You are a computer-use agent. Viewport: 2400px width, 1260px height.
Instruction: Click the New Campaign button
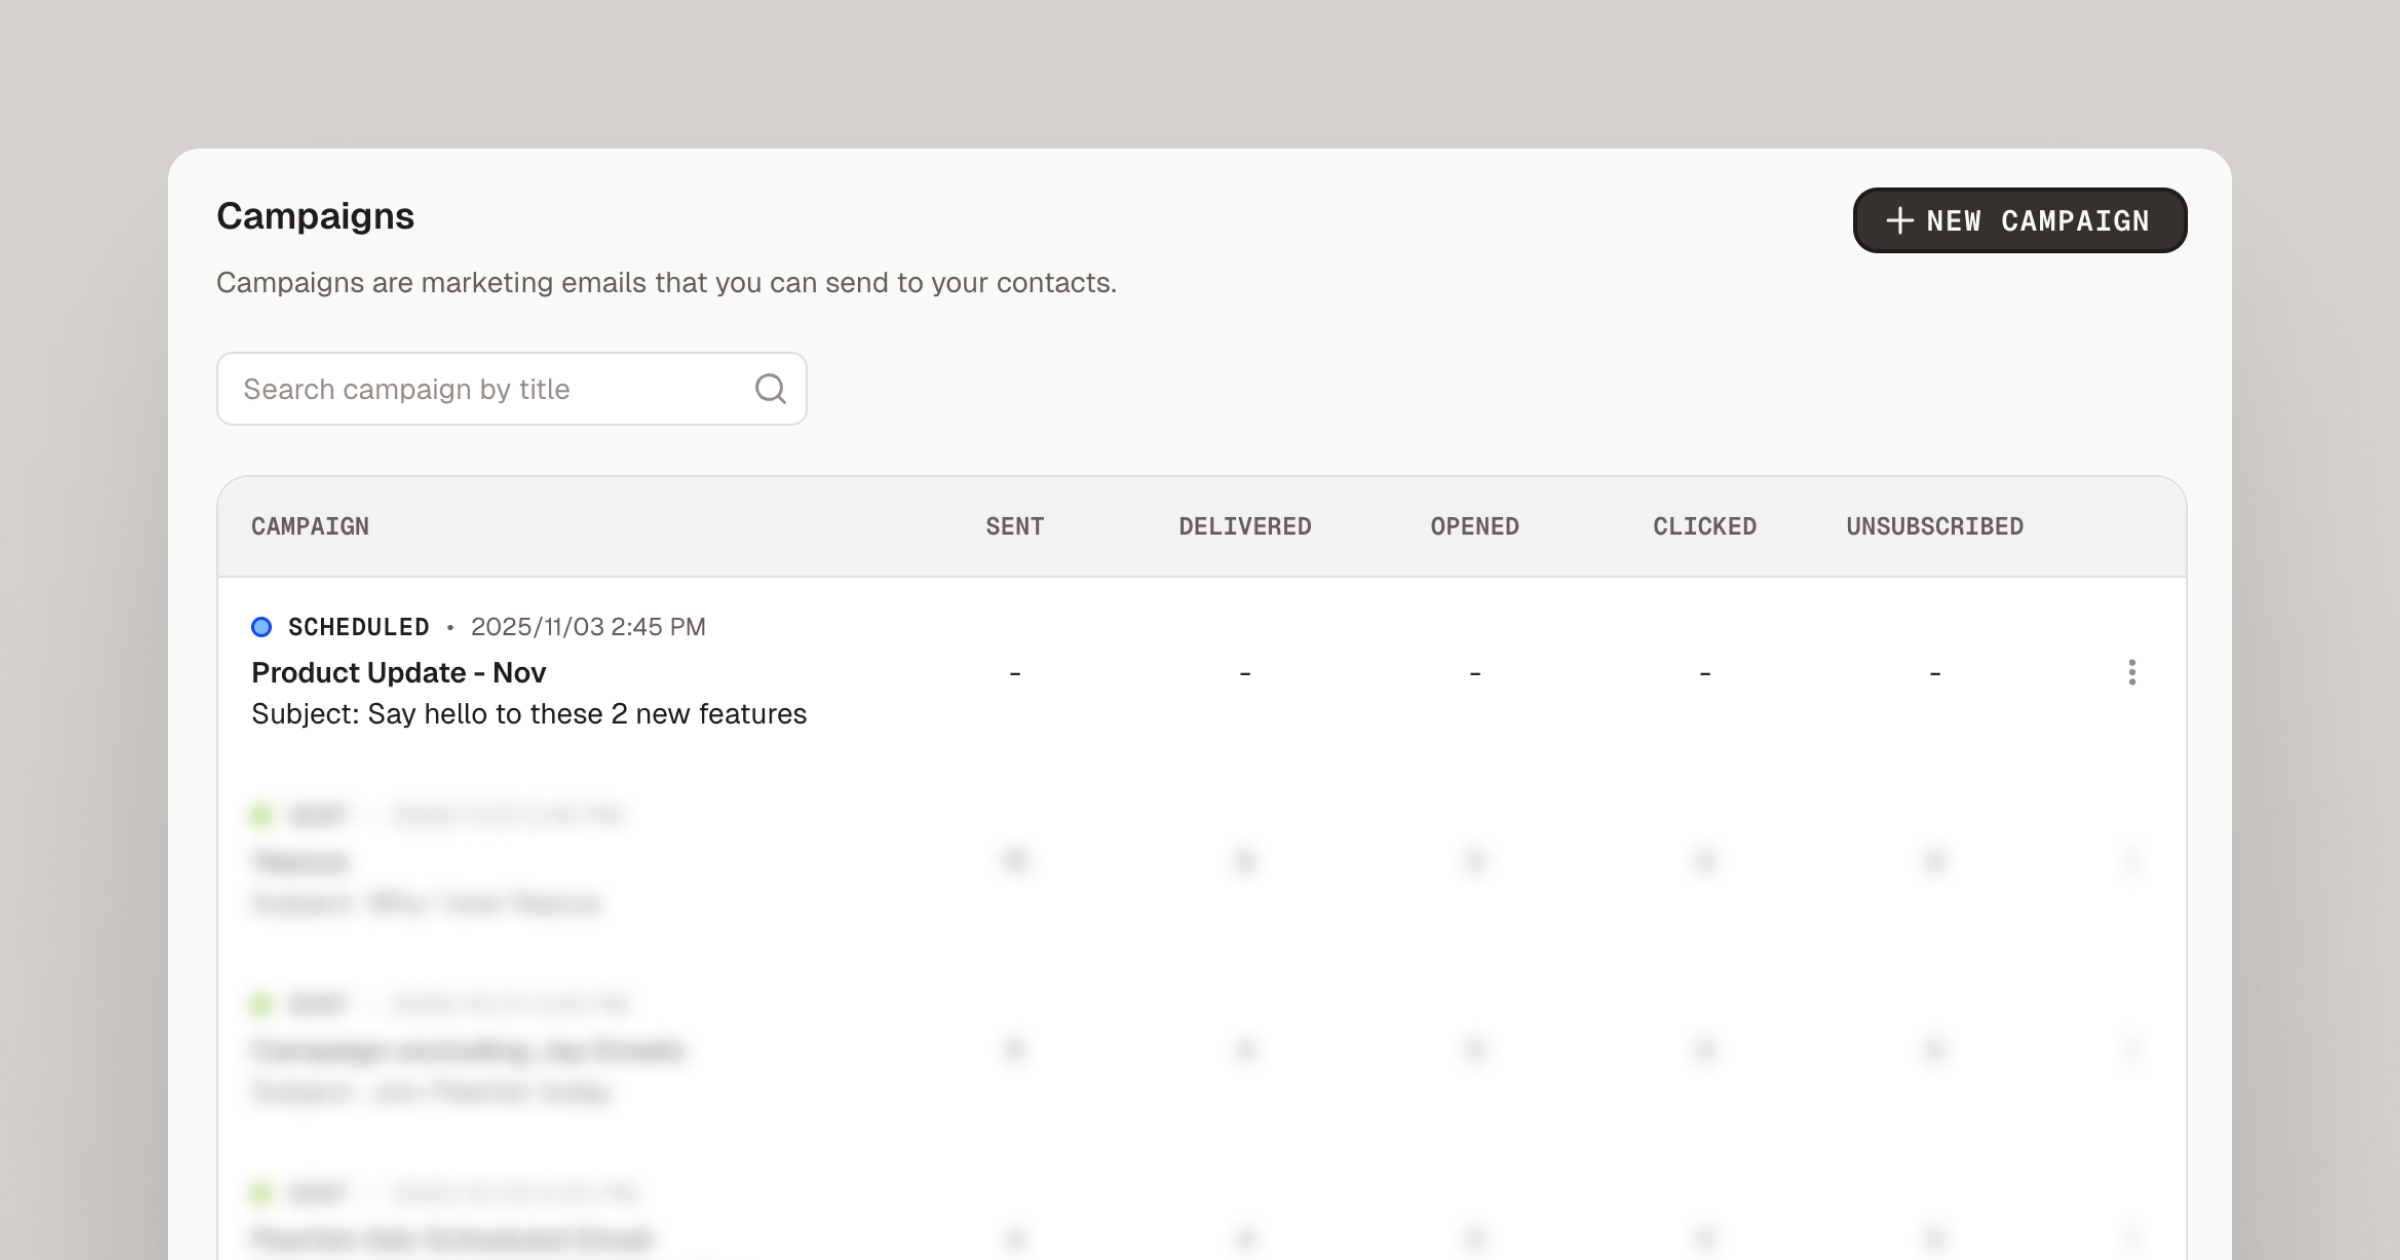(x=2019, y=220)
